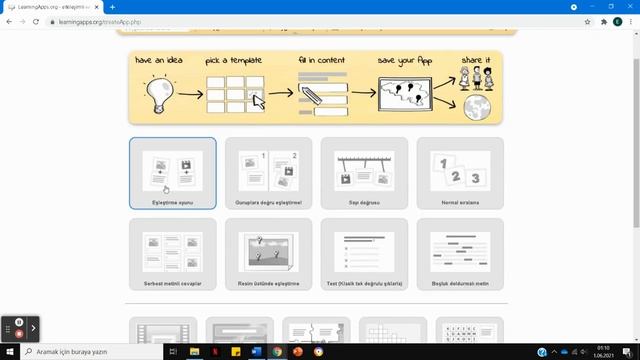Image resolution: width=640 pixels, height=360 pixels.
Task: Click the address bar URL
Action: (x=100, y=22)
